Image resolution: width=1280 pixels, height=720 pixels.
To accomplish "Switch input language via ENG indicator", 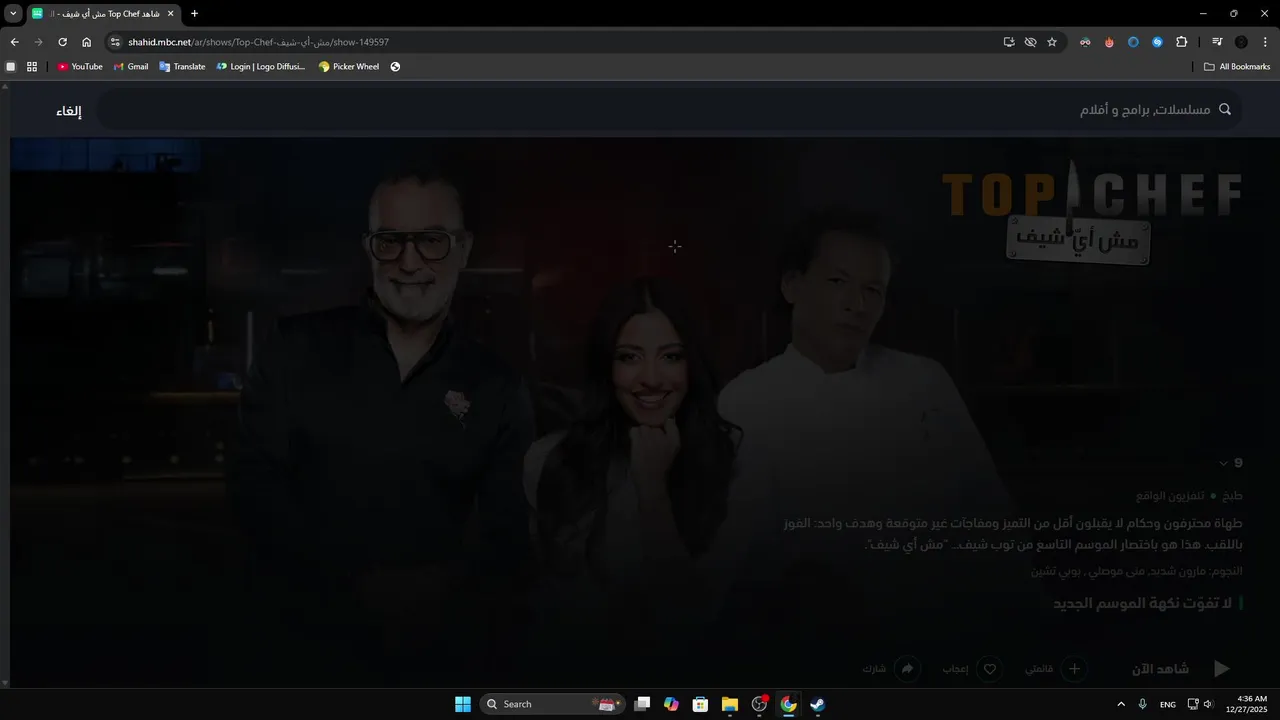I will (1168, 705).
